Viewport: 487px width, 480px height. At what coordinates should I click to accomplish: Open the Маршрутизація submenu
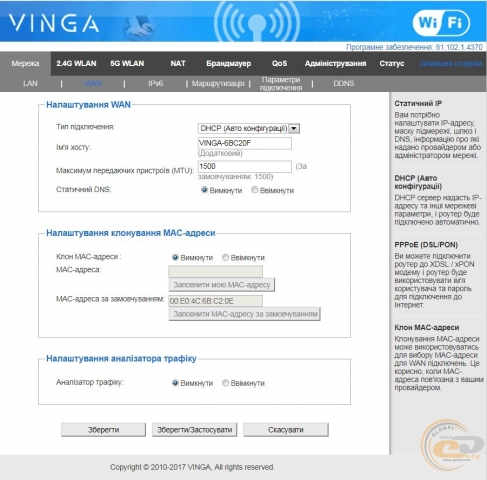[218, 84]
